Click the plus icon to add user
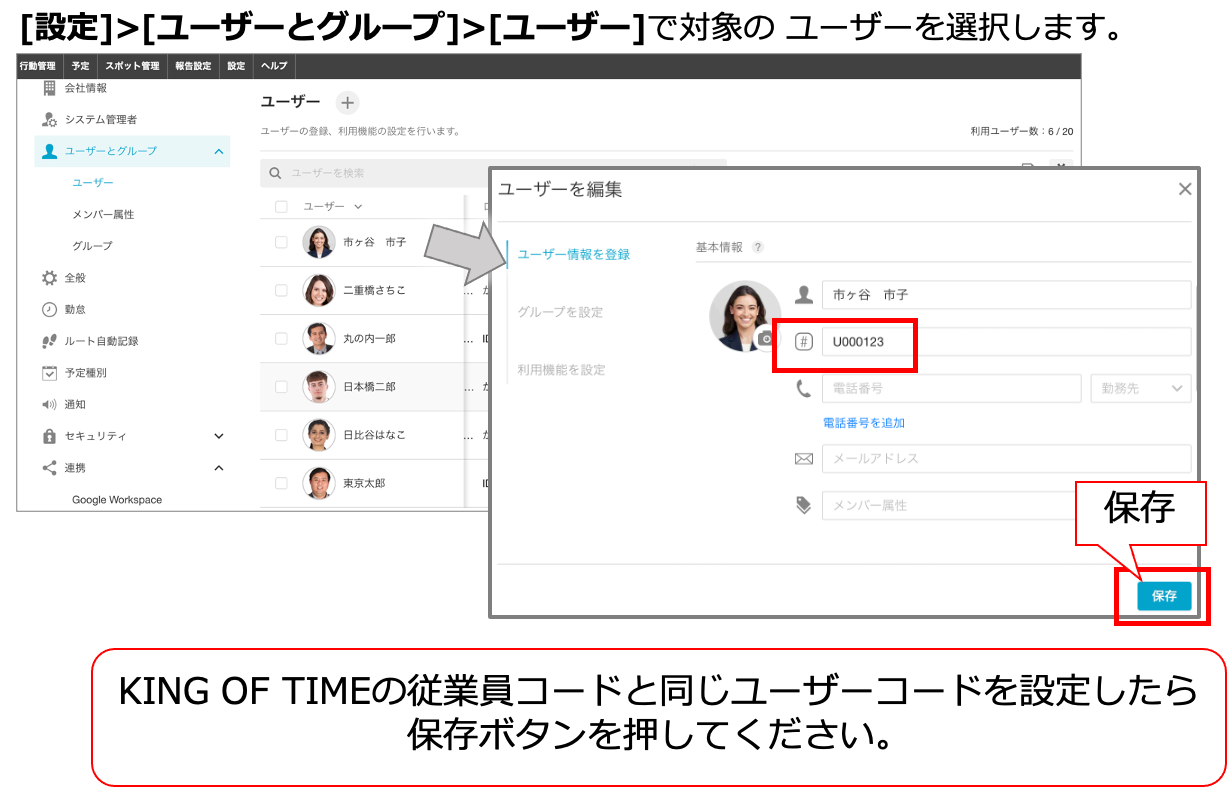 click(x=347, y=103)
